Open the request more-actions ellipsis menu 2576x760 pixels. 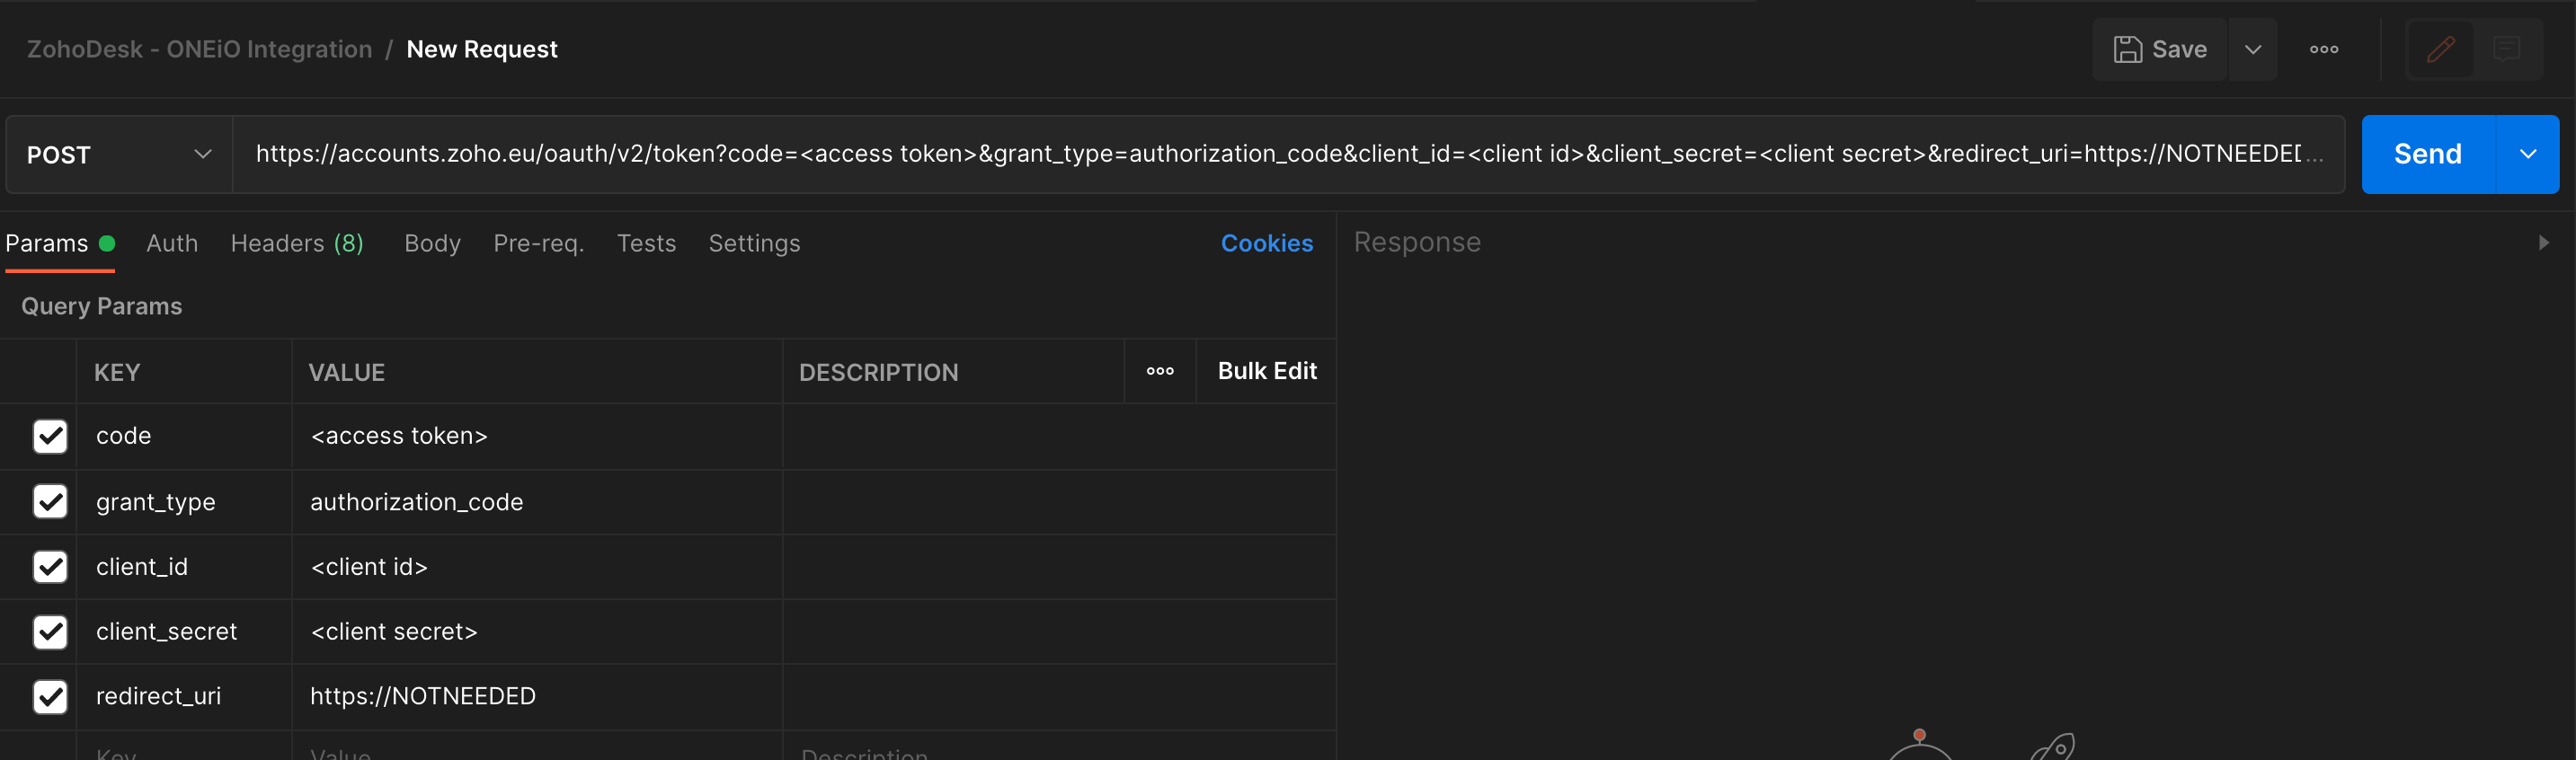coord(2324,49)
